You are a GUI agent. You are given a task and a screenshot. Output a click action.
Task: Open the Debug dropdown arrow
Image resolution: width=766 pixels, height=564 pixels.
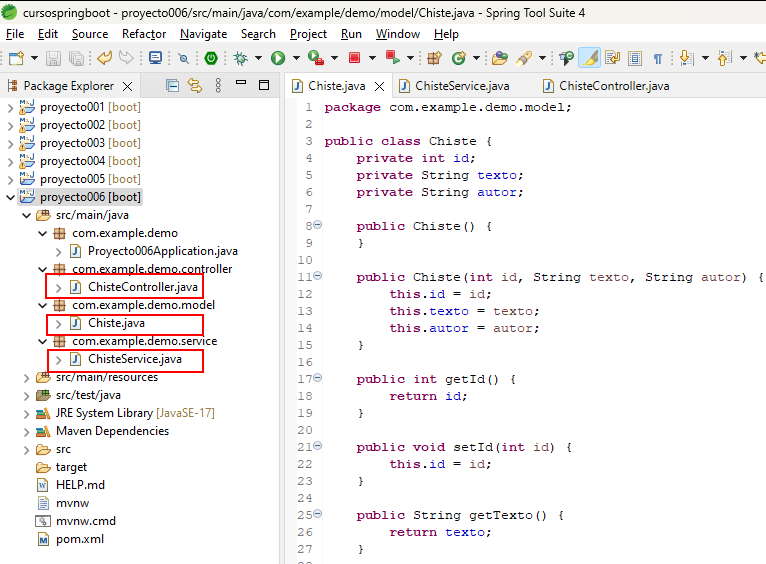click(x=258, y=58)
